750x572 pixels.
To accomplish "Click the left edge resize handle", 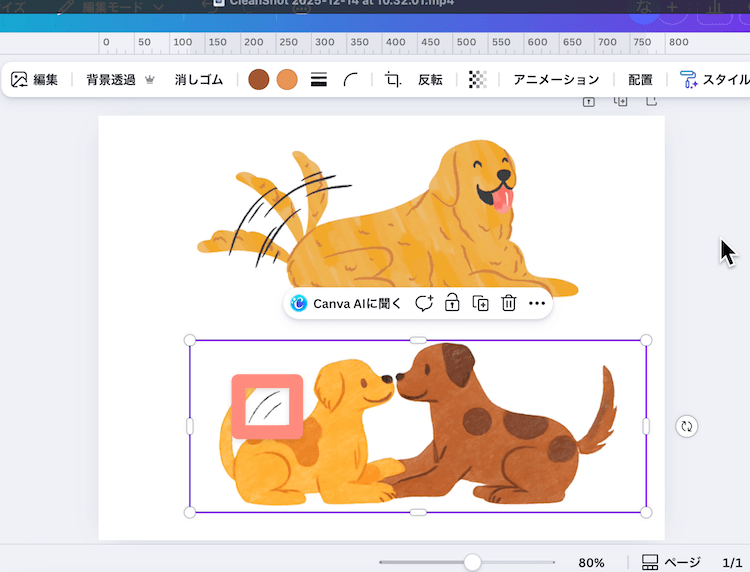I will 189,426.
